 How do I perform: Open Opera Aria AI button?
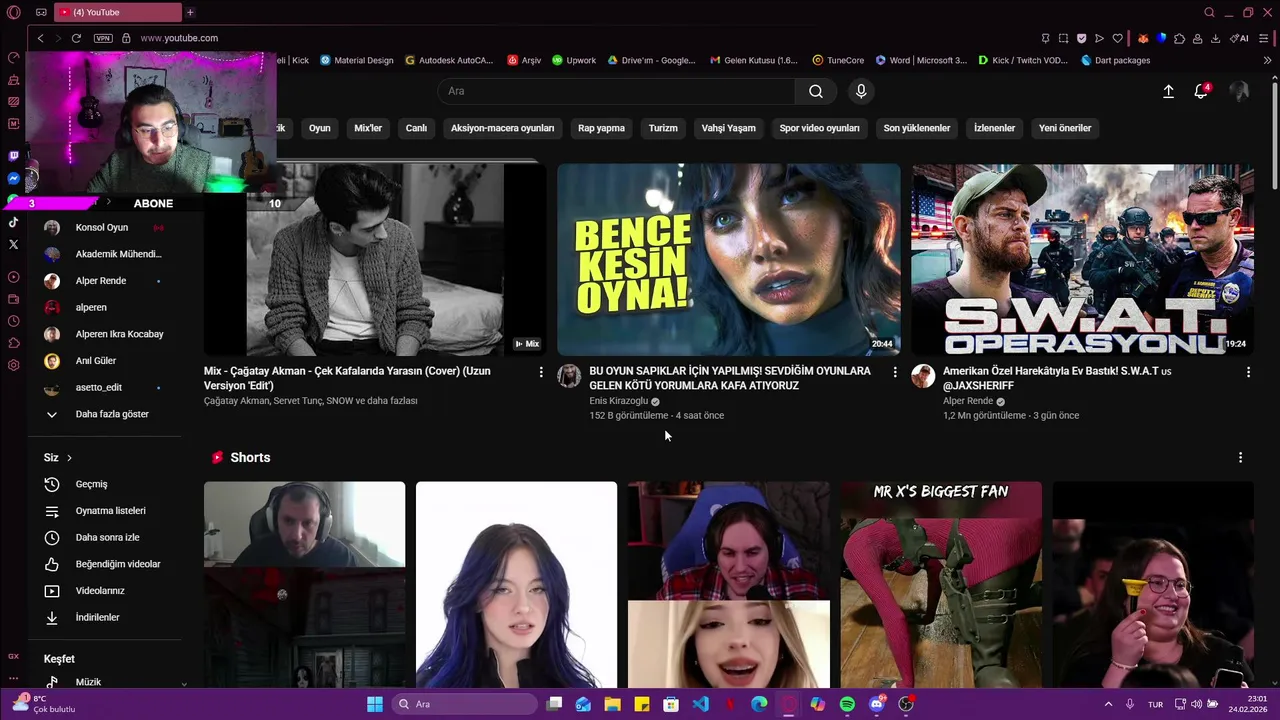(1240, 38)
